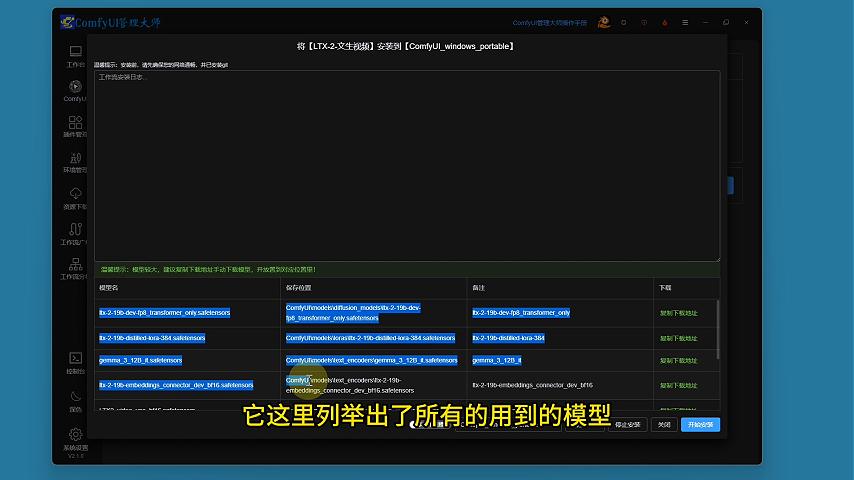
Task: Click the refresh icon in title bar
Action: click(624, 22)
